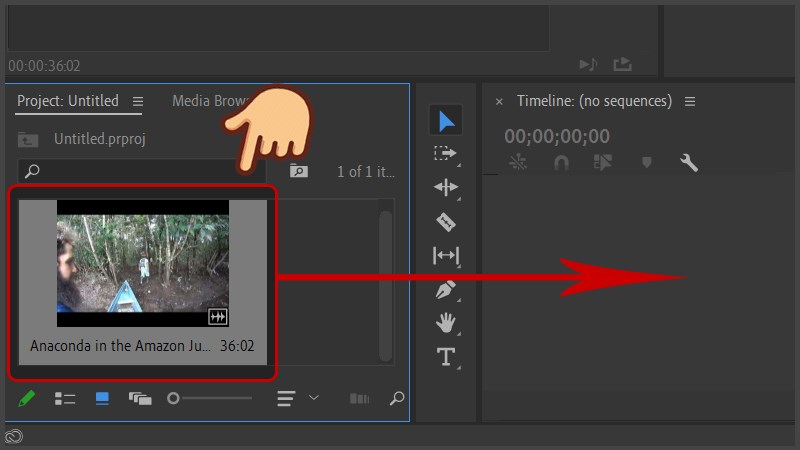Screen dimensions: 800x450
Task: Click the parent bin folder icon
Action: tap(28, 140)
